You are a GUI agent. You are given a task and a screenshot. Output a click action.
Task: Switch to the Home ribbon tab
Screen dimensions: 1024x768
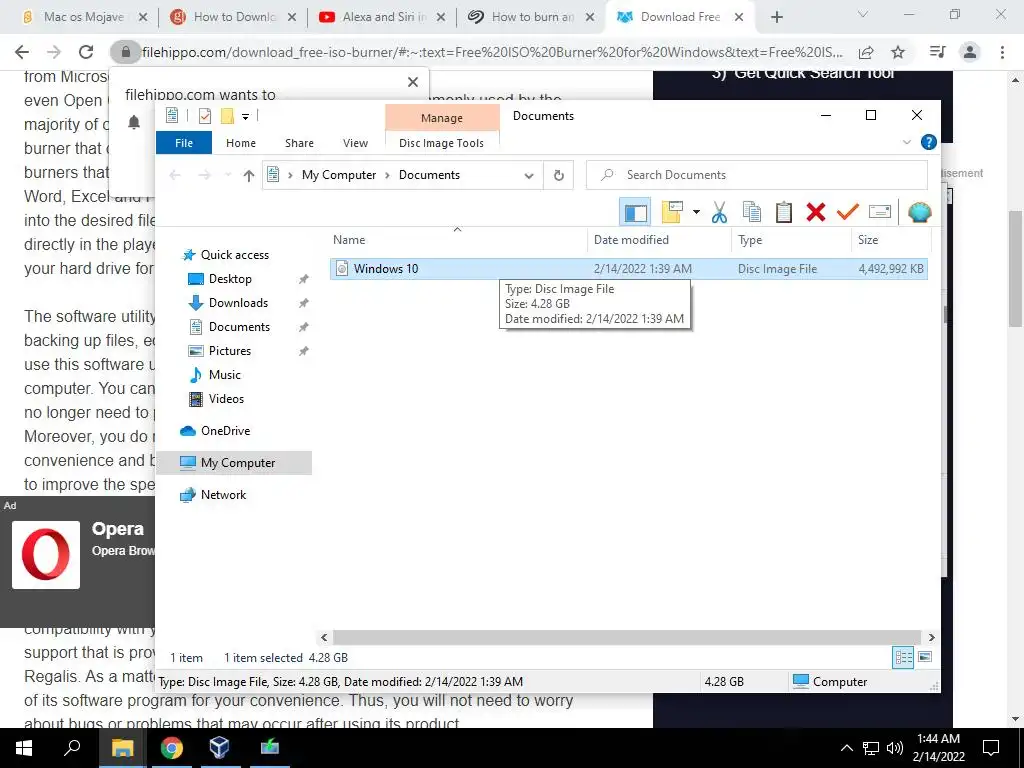point(241,143)
